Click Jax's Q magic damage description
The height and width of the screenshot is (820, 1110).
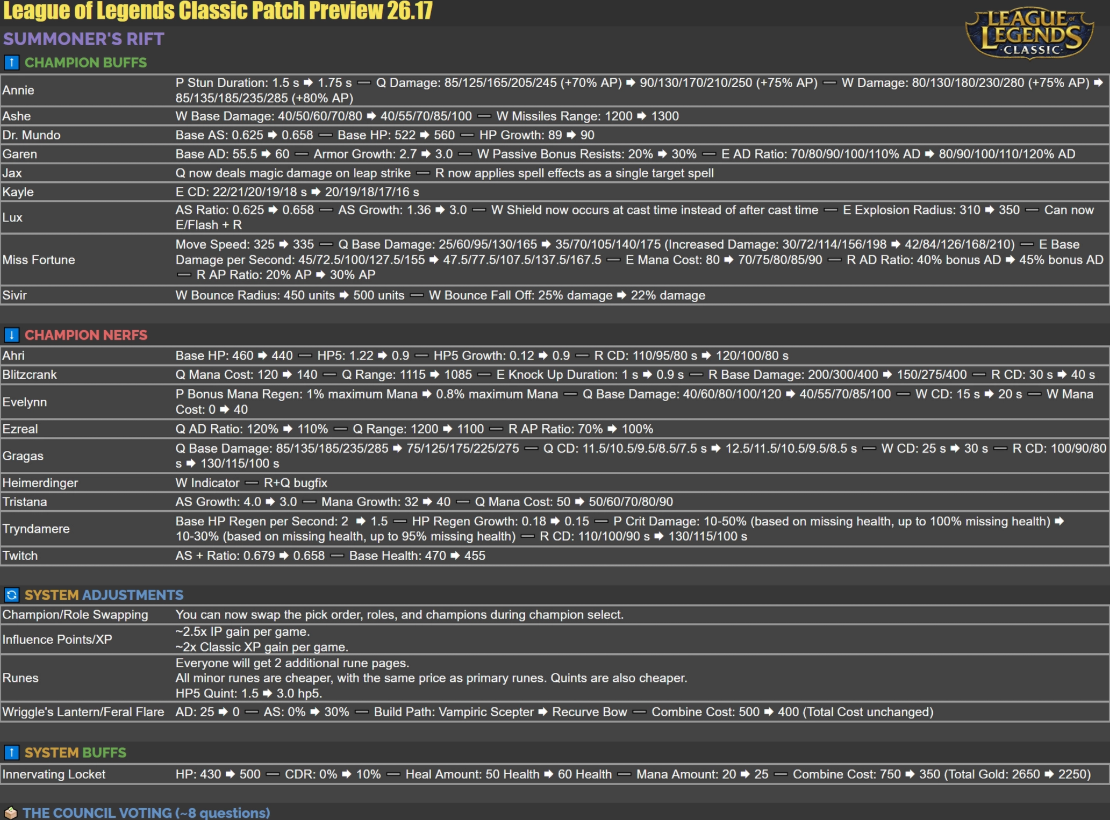tap(293, 173)
